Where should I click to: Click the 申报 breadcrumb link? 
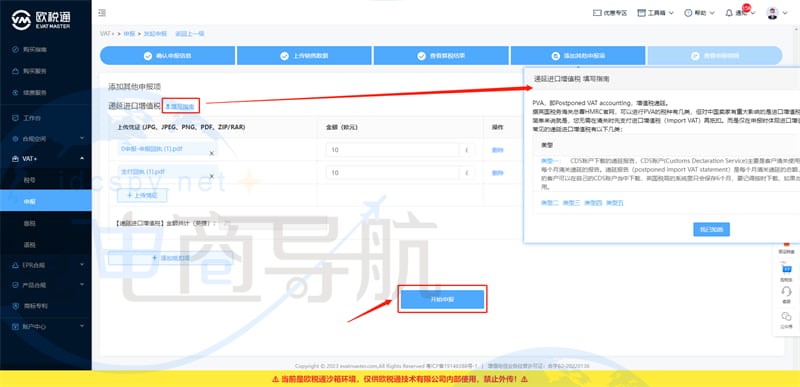(x=129, y=34)
